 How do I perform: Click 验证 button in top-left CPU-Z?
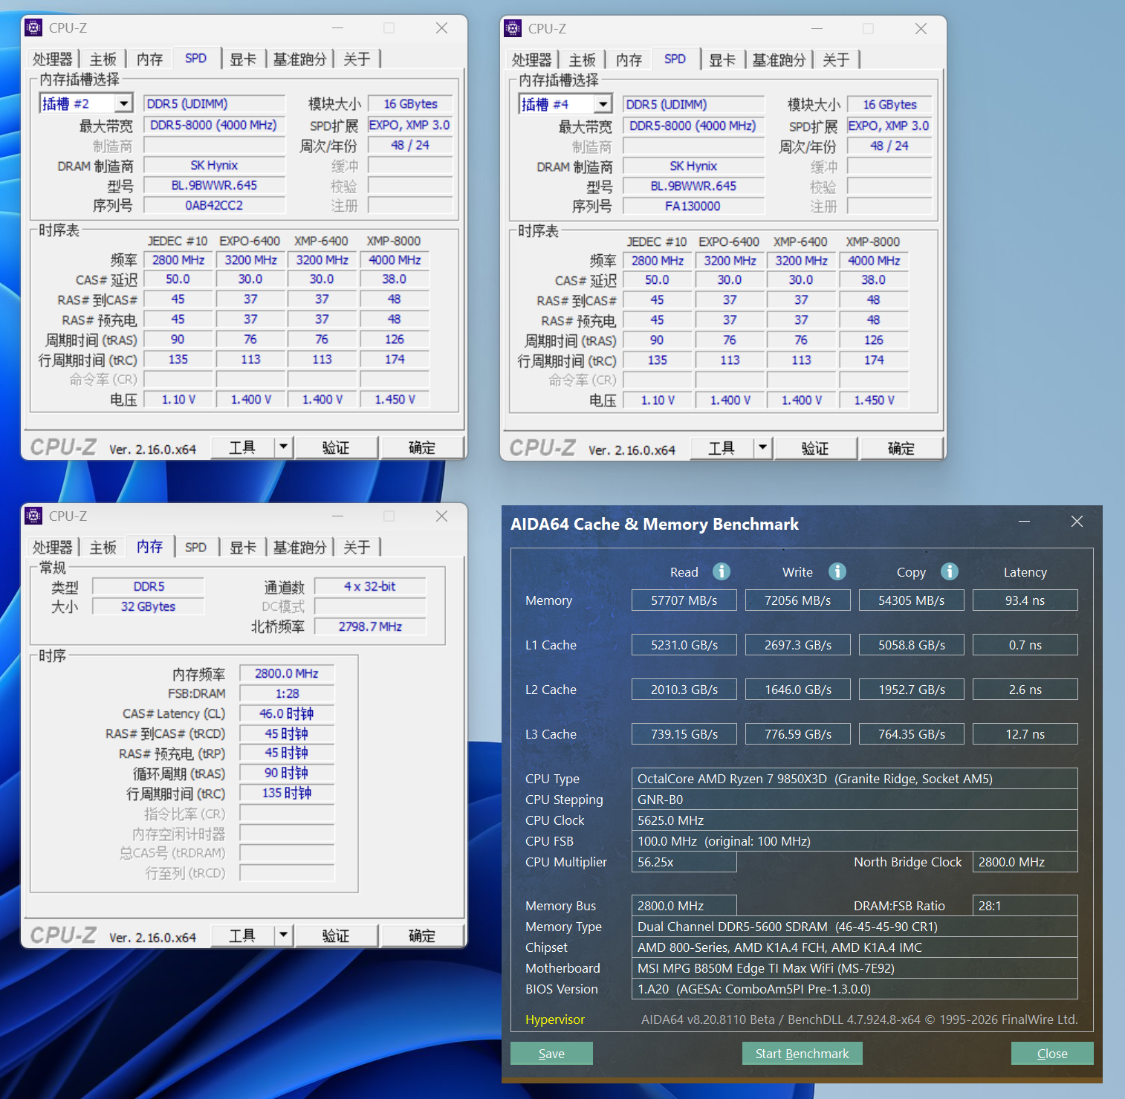point(336,448)
